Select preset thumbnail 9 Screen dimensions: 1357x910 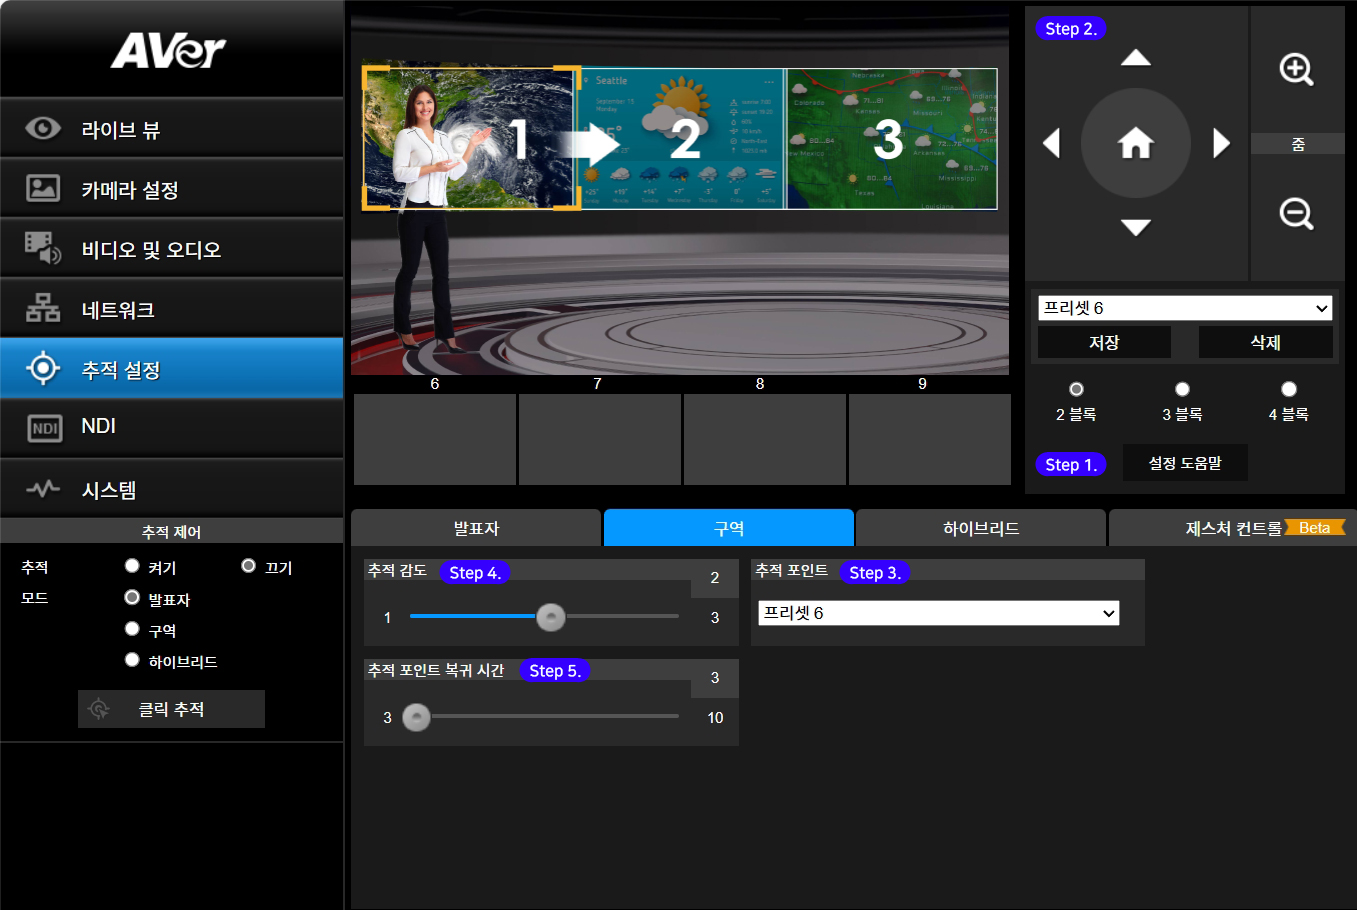point(930,439)
